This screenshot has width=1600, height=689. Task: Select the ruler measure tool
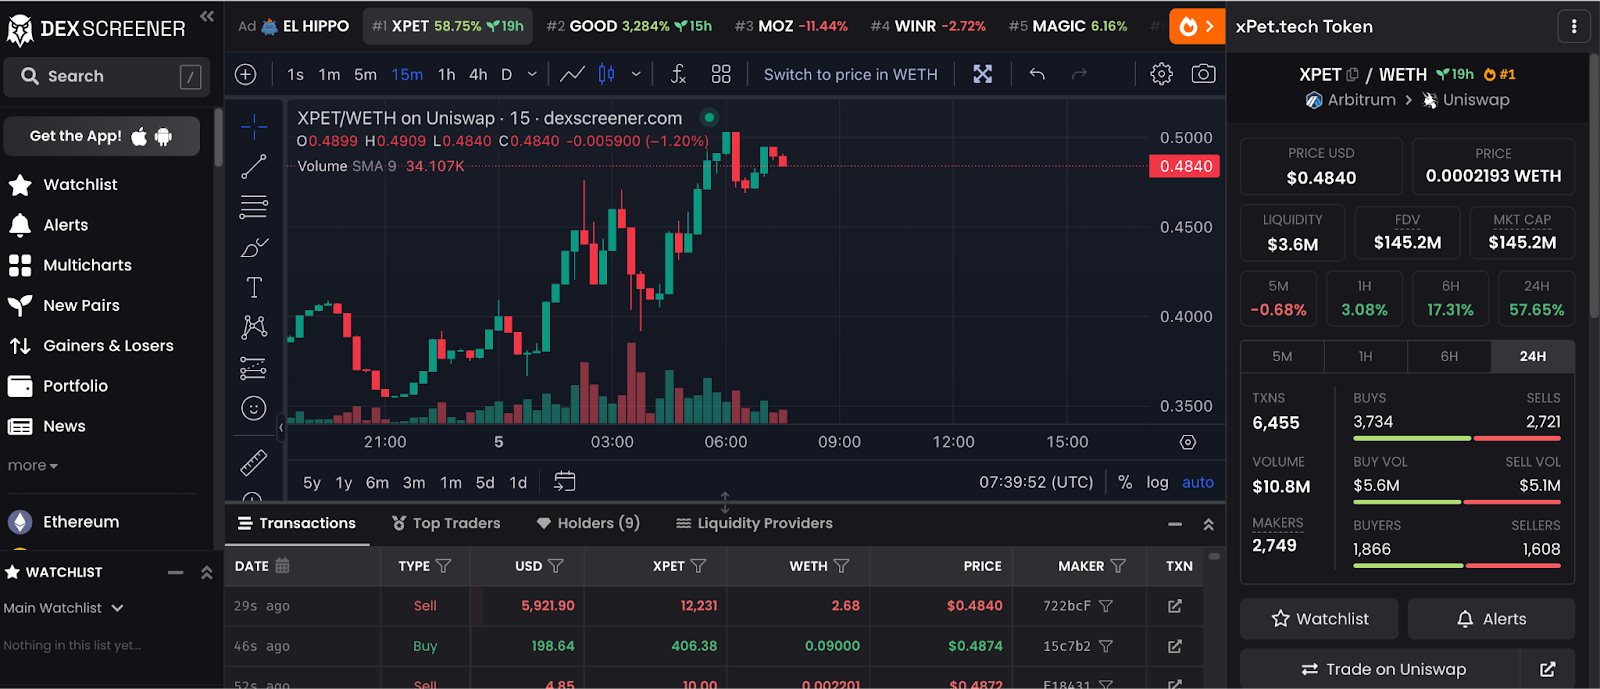[254, 462]
